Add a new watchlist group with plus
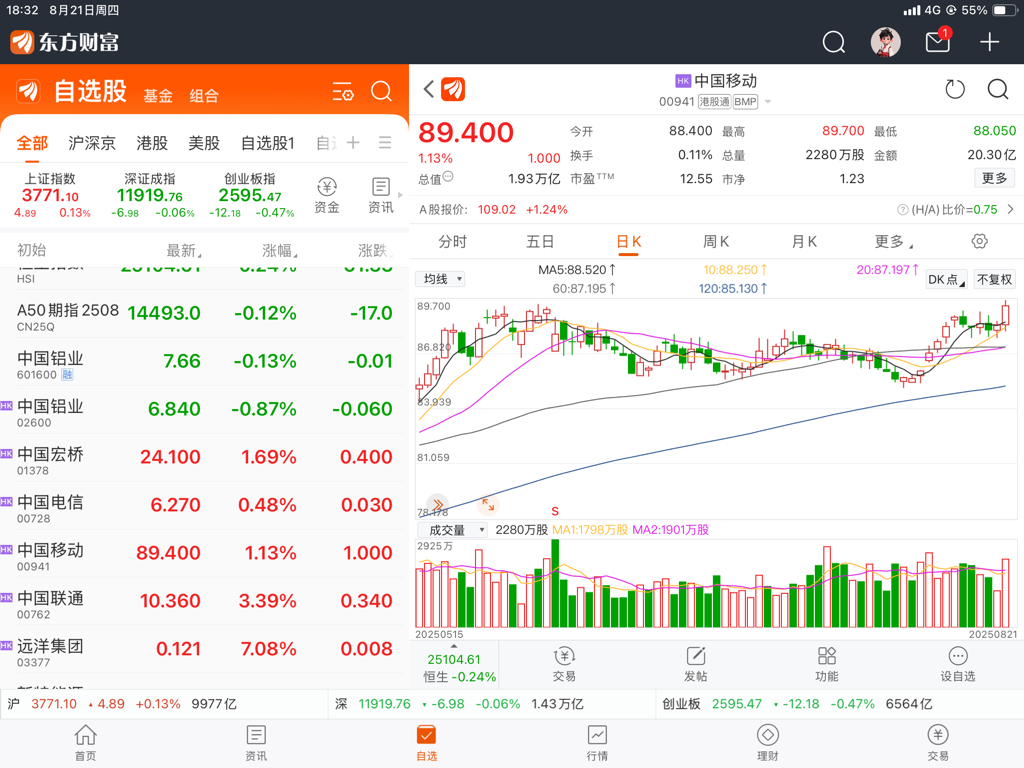Viewport: 1024px width, 768px height. pyautogui.click(x=353, y=142)
